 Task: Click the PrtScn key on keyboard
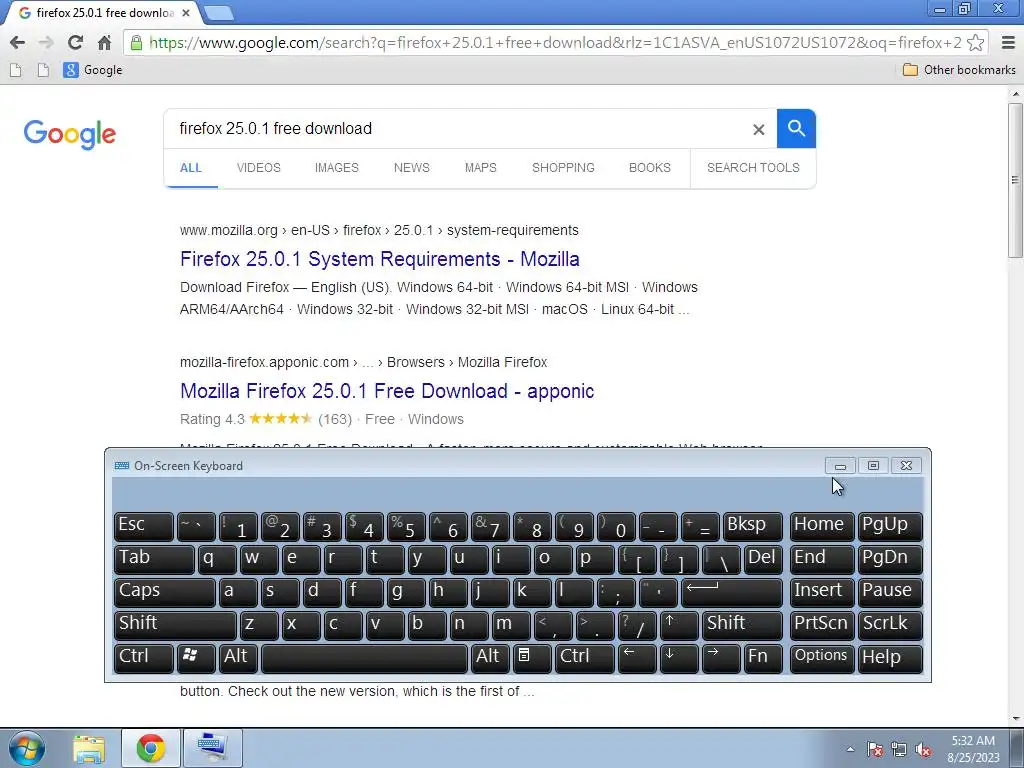[x=822, y=624]
